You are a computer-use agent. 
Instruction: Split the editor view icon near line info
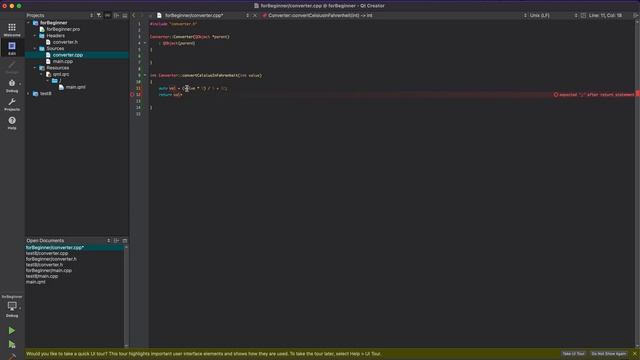click(x=583, y=15)
